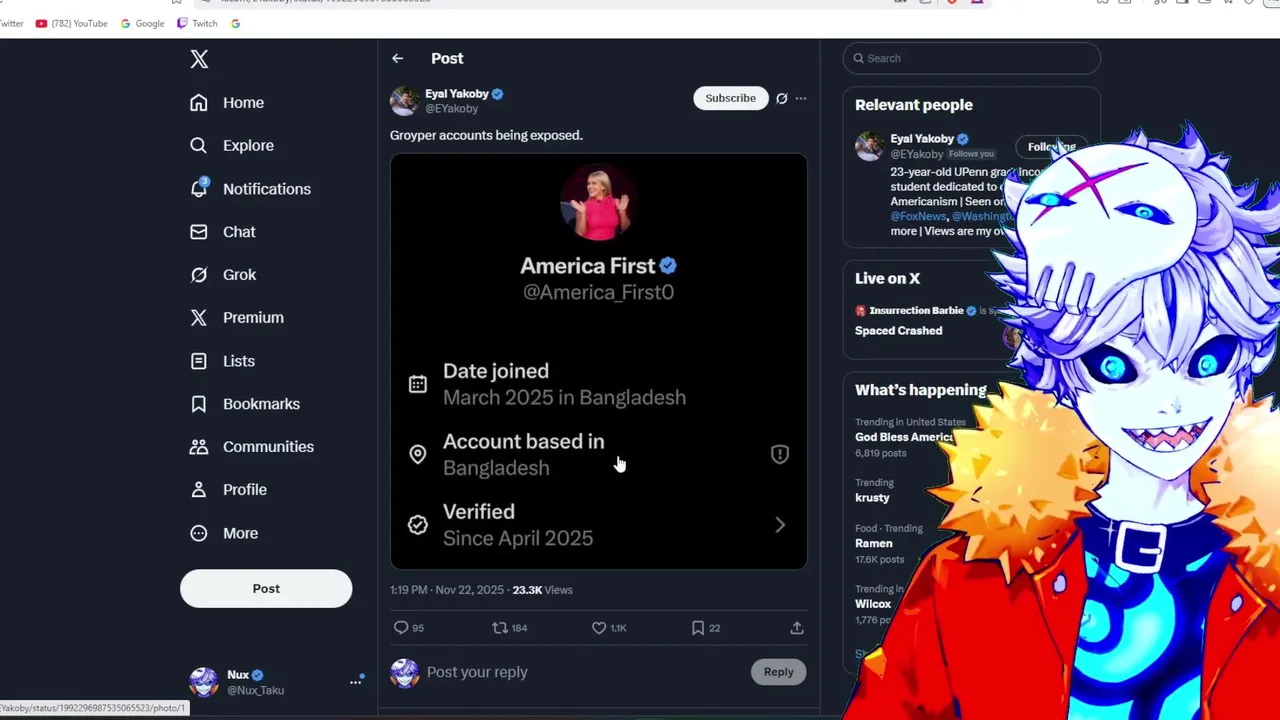Open trending topic God Bless America

[x=904, y=437]
